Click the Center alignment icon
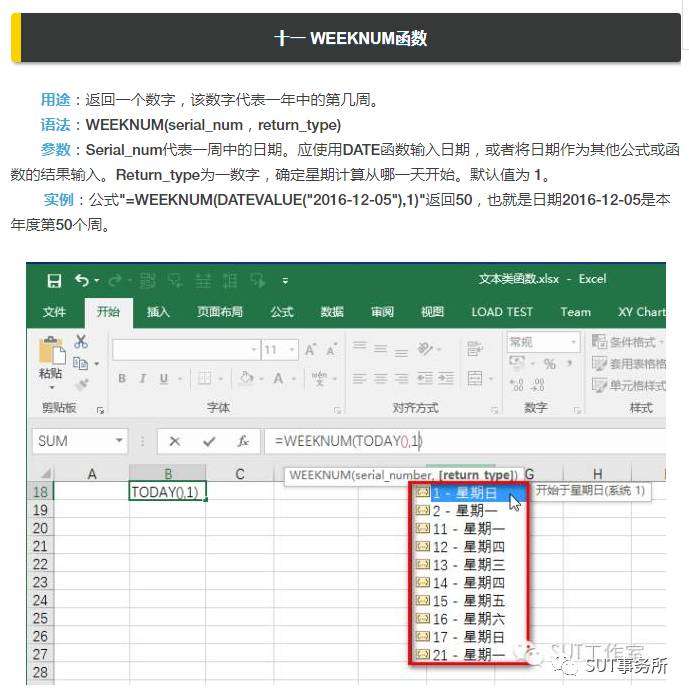 tap(380, 379)
